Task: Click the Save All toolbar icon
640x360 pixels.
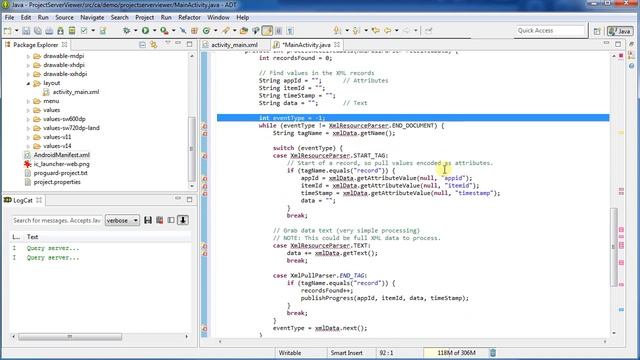Action: tap(38, 31)
